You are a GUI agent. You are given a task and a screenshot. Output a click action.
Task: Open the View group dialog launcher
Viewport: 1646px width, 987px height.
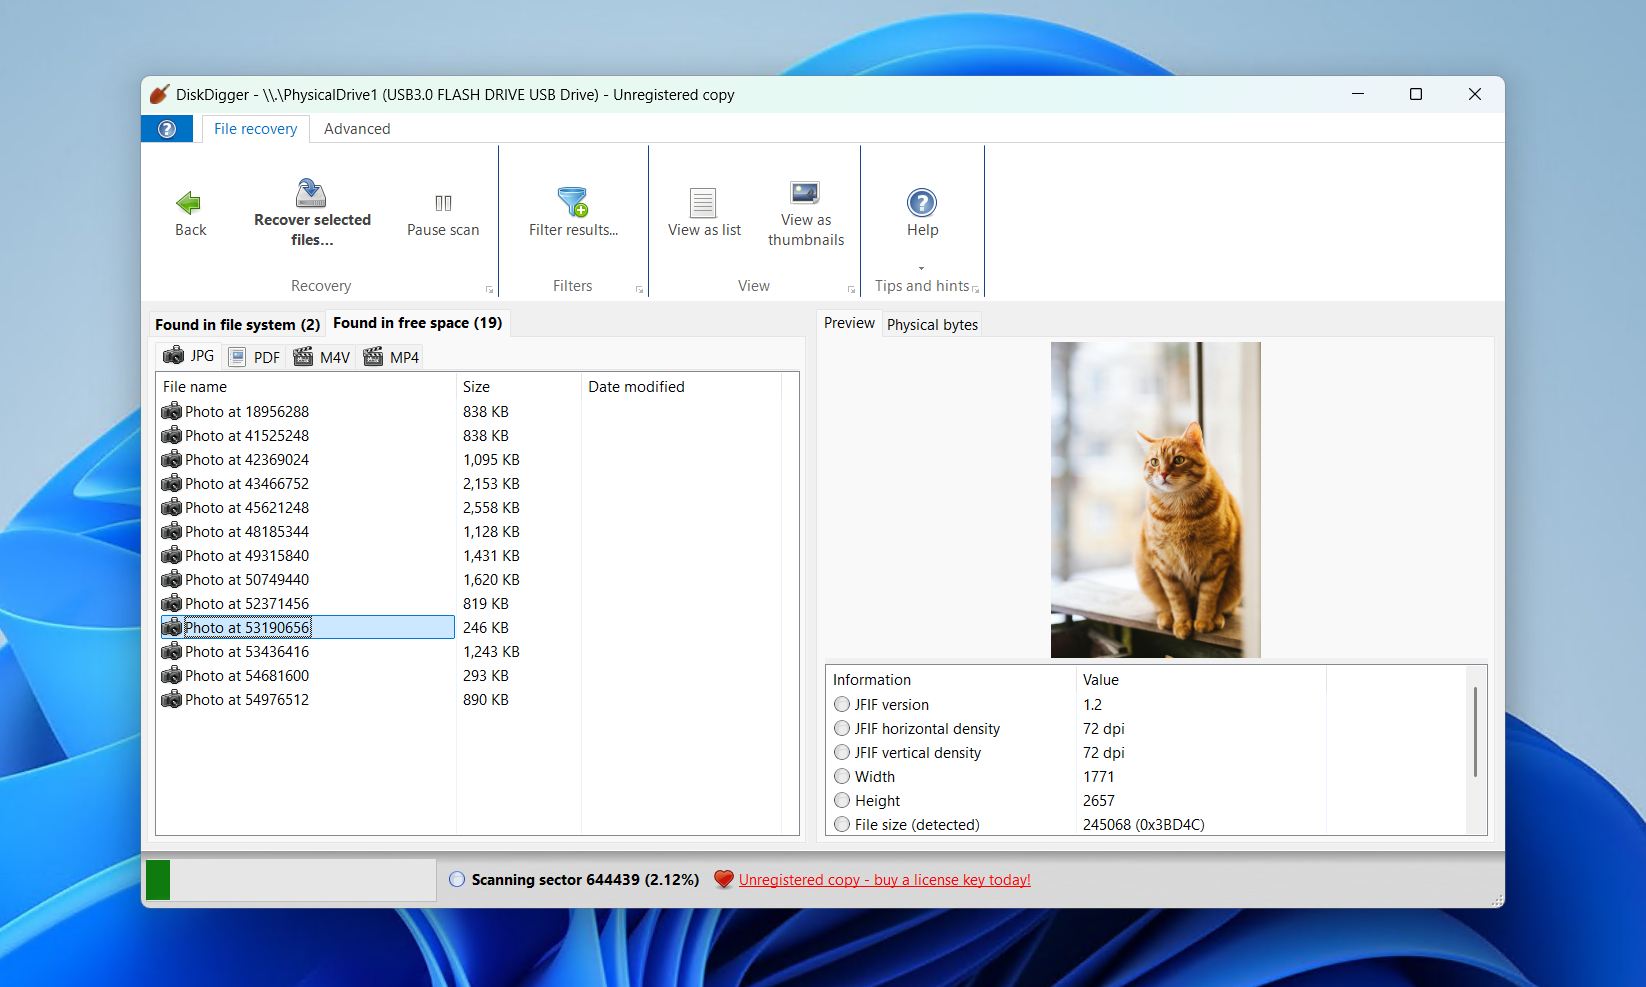tap(851, 288)
